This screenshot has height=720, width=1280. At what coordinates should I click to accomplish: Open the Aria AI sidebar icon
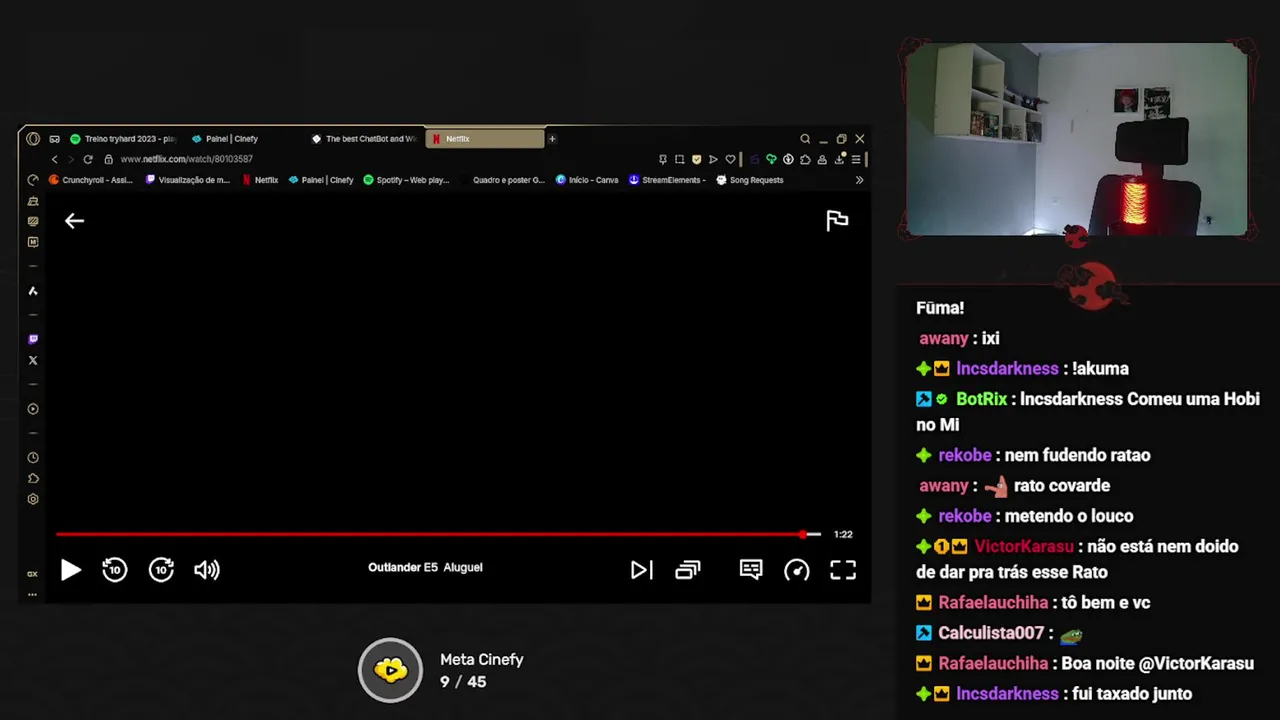33,291
